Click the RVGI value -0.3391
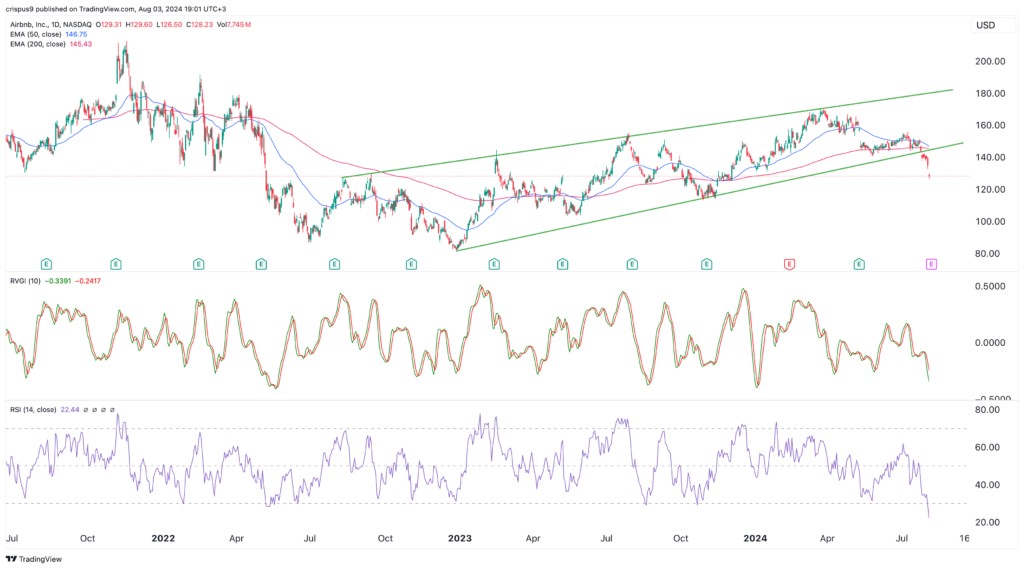Viewport: 1024px width, 569px height. [59, 281]
